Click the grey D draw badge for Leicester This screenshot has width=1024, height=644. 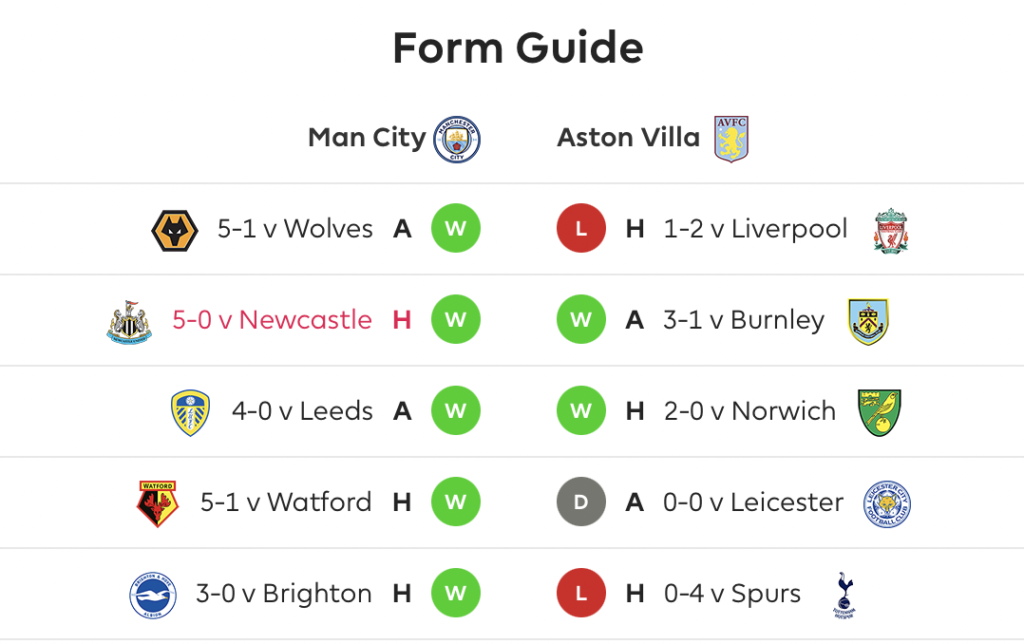coord(581,502)
